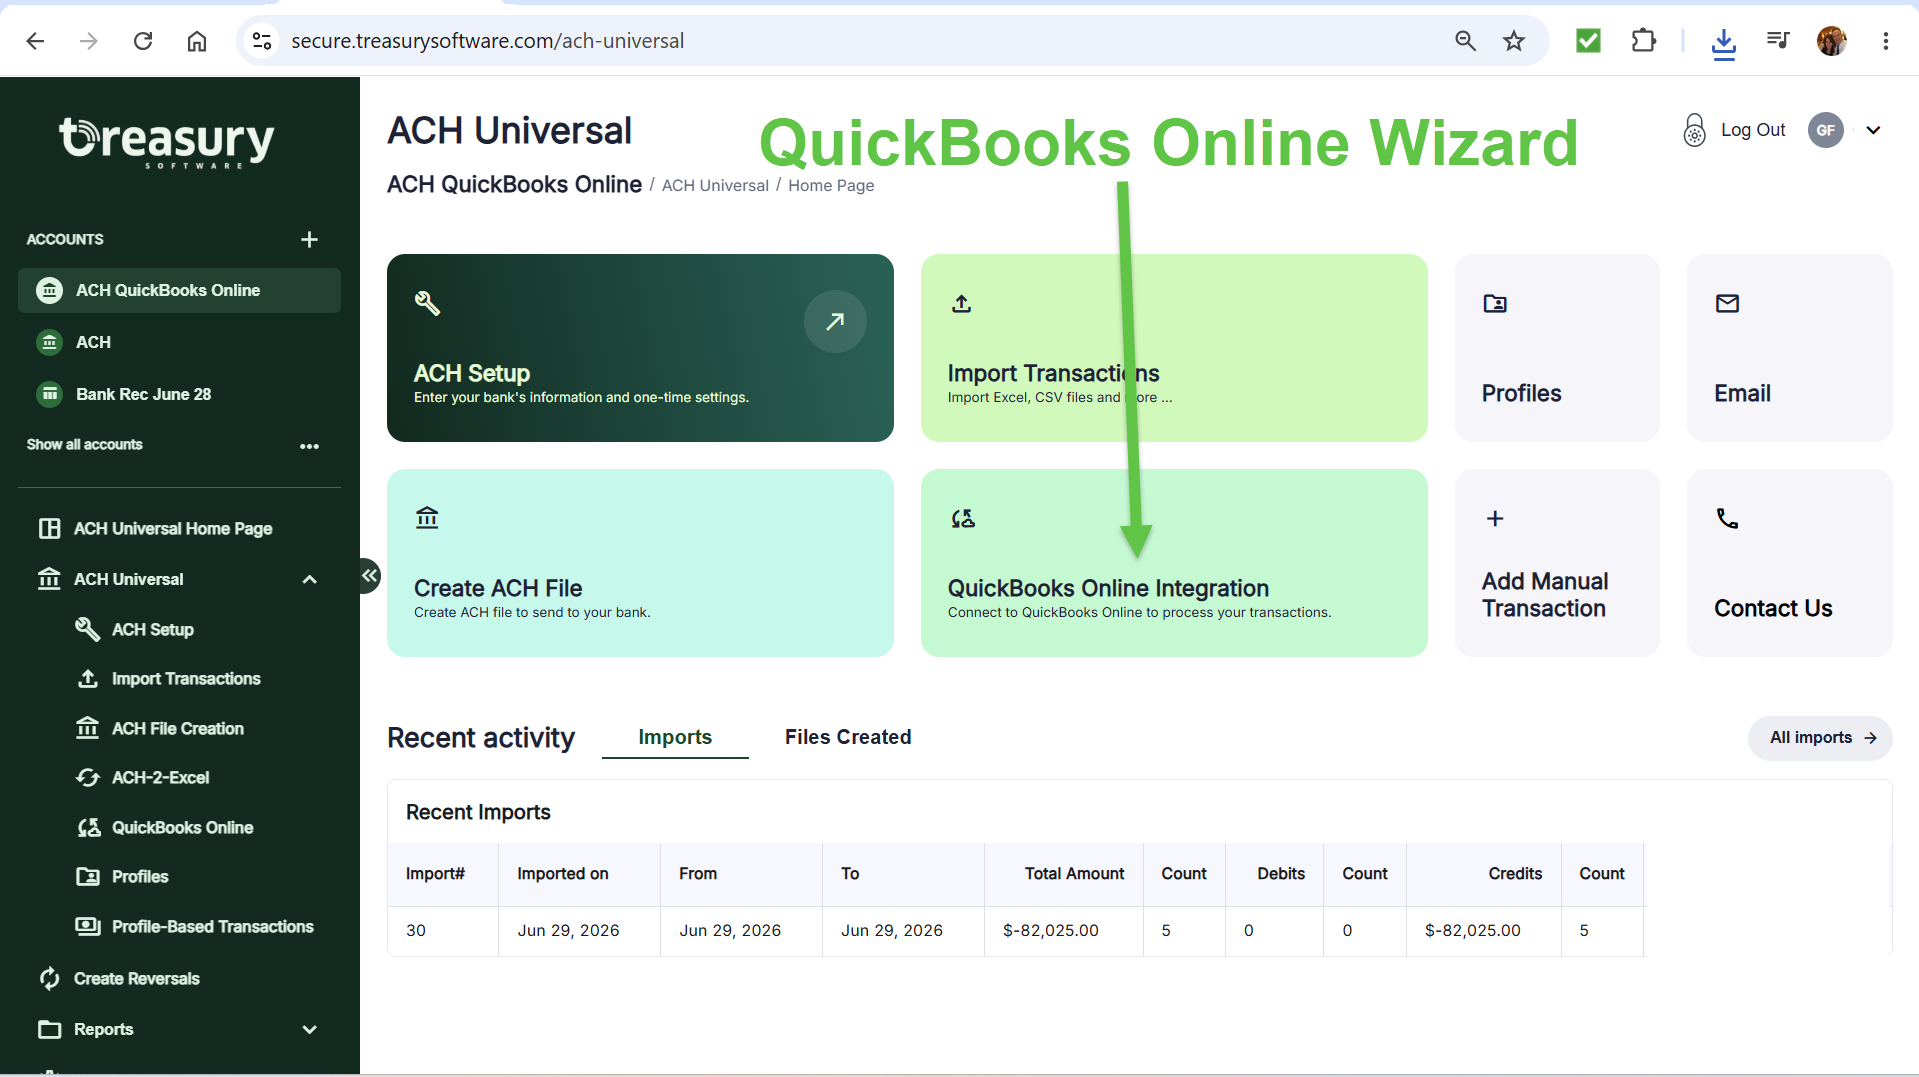The image size is (1919, 1077).
Task: Click the browser forward arrow
Action: click(x=89, y=41)
